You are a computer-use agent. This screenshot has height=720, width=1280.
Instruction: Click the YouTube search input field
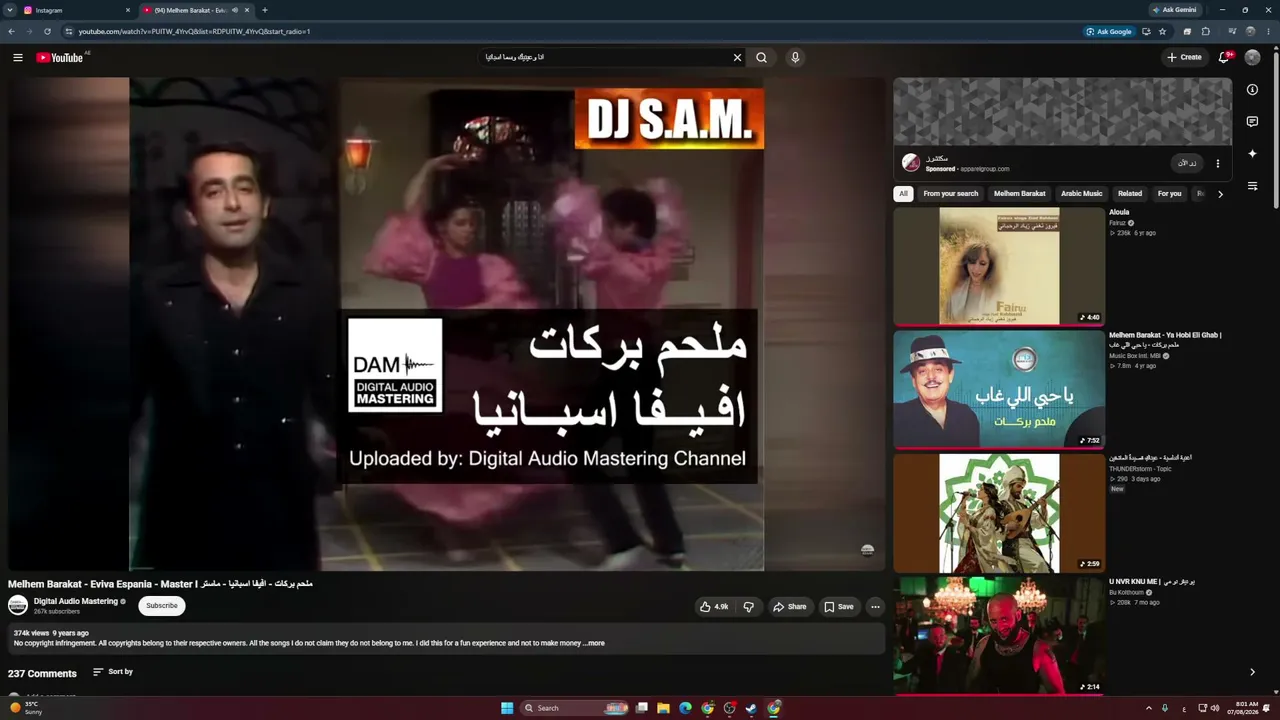pos(605,57)
